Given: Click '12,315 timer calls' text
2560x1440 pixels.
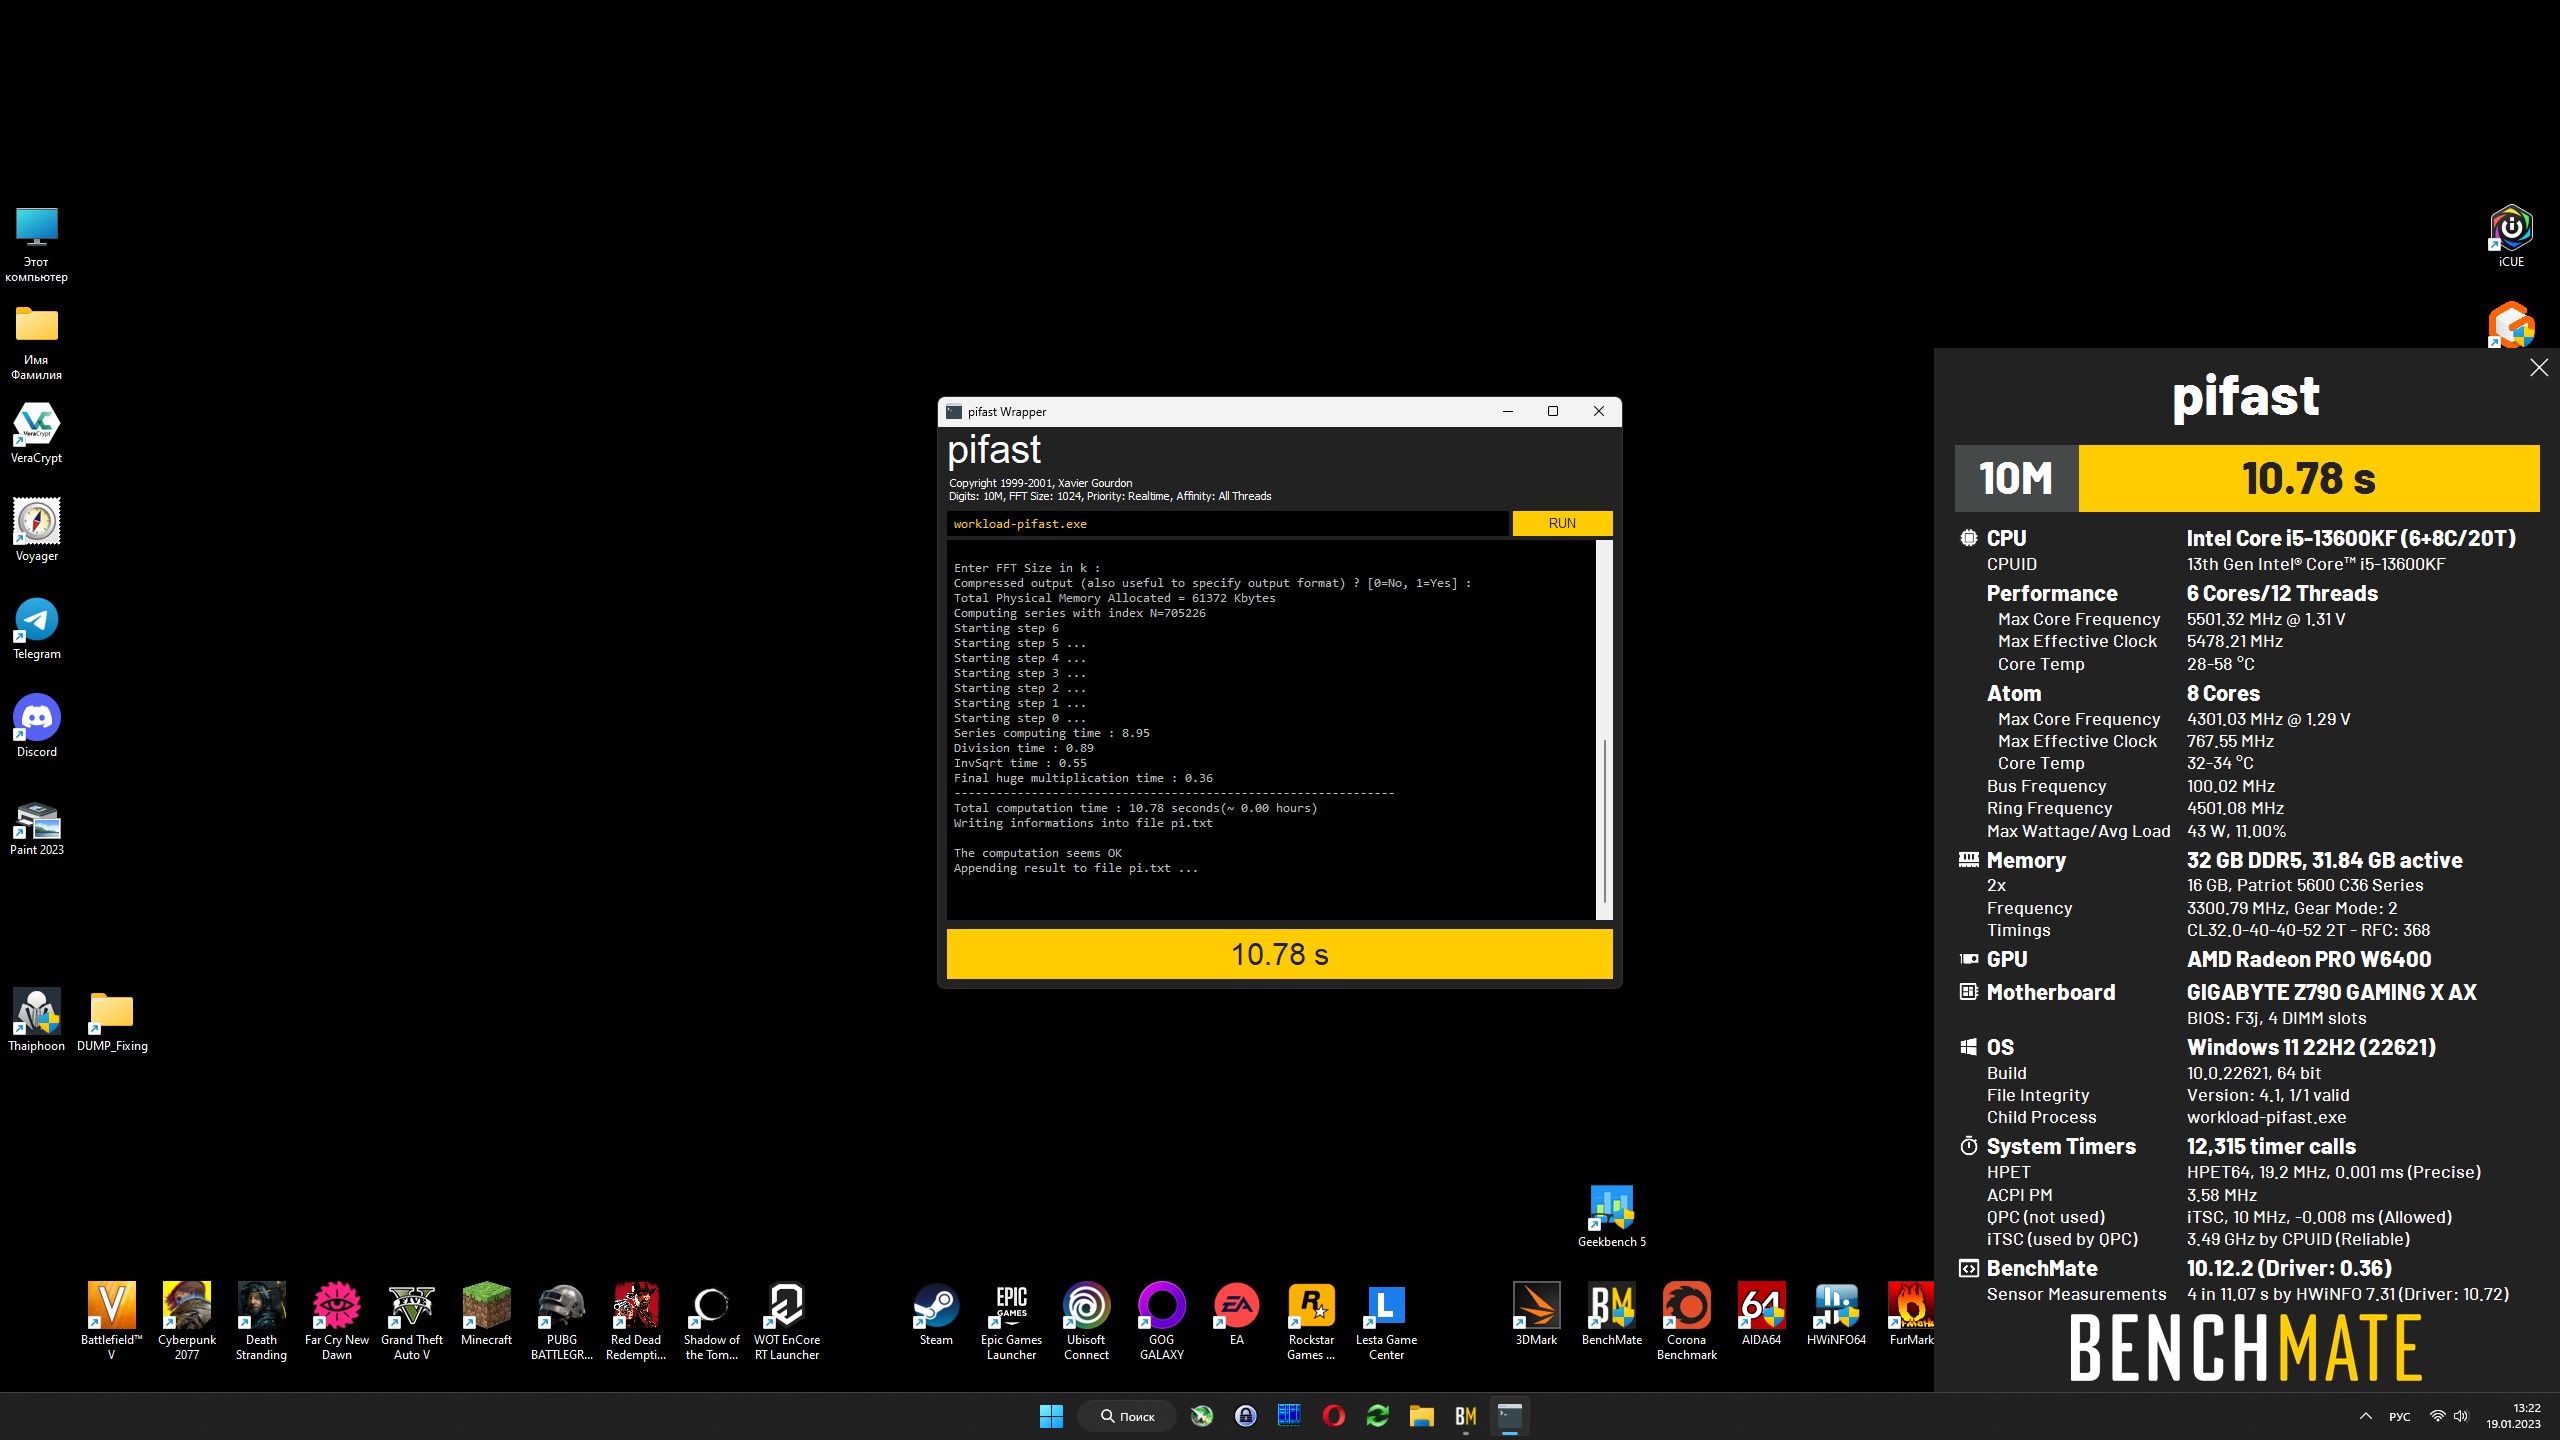Looking at the screenshot, I should [x=2271, y=1146].
